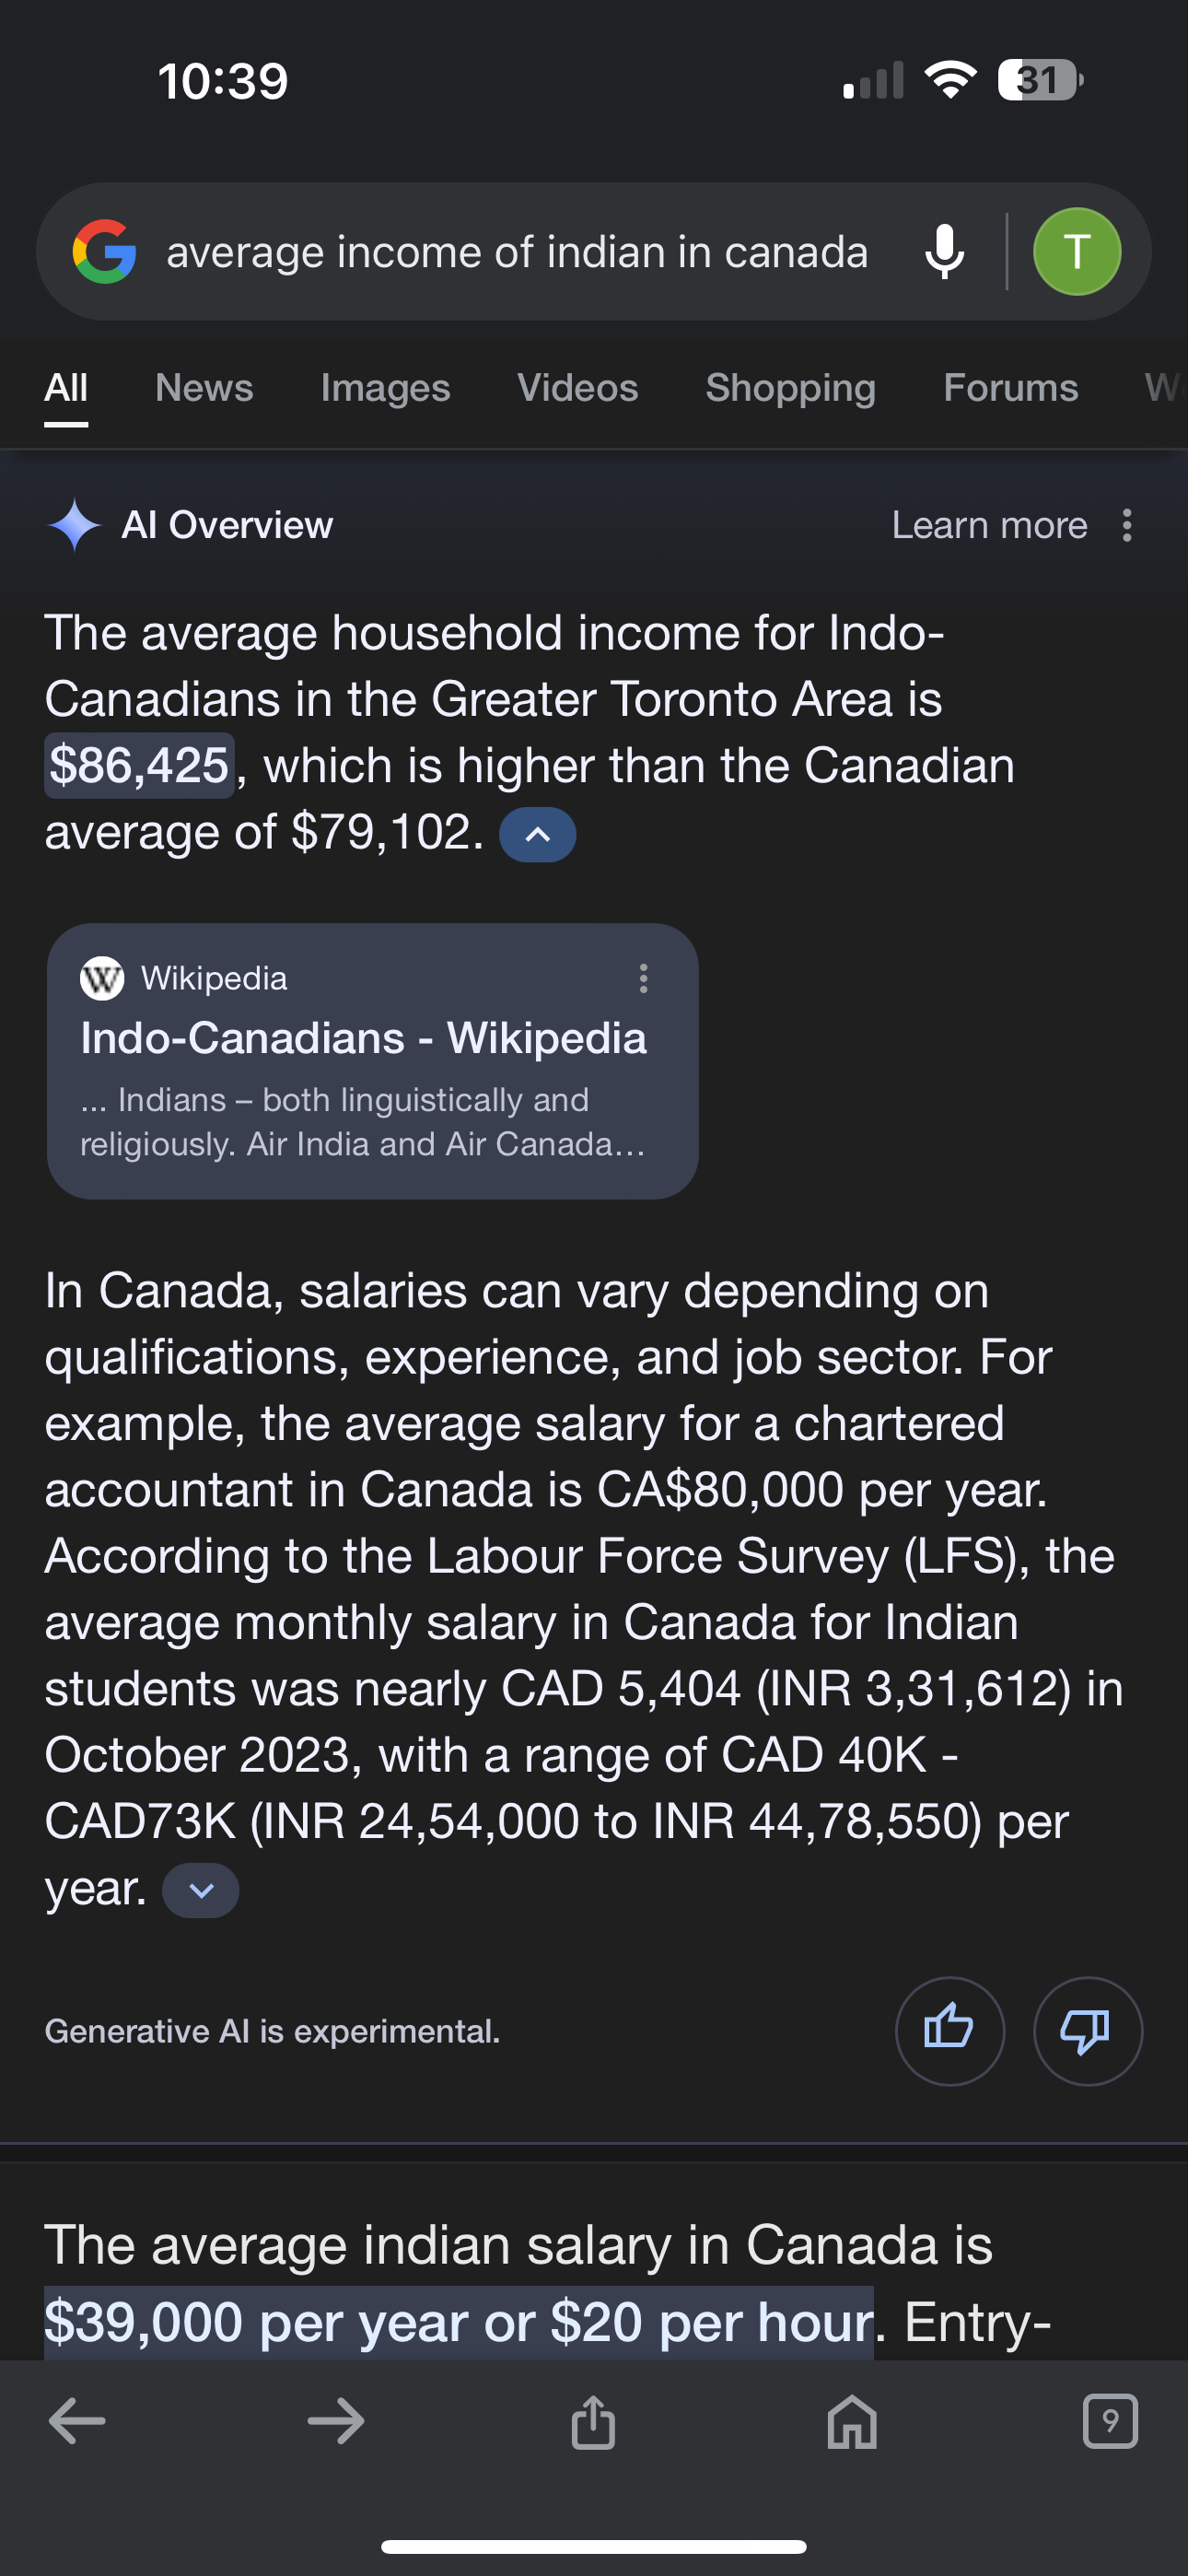Screen dimensions: 1188x2576
Task: Switch to the News tab
Action: pyautogui.click(x=204, y=388)
